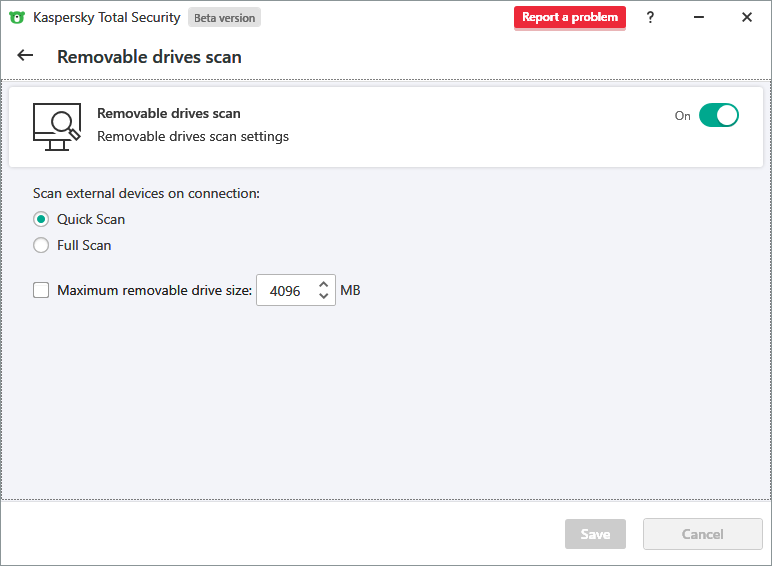Select the Quick Scan radio option
Screen dimensions: 772x566
pos(41,219)
